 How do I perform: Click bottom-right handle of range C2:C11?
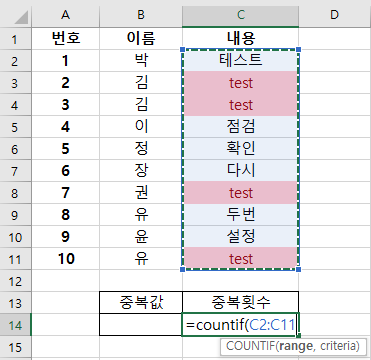pos(298,269)
